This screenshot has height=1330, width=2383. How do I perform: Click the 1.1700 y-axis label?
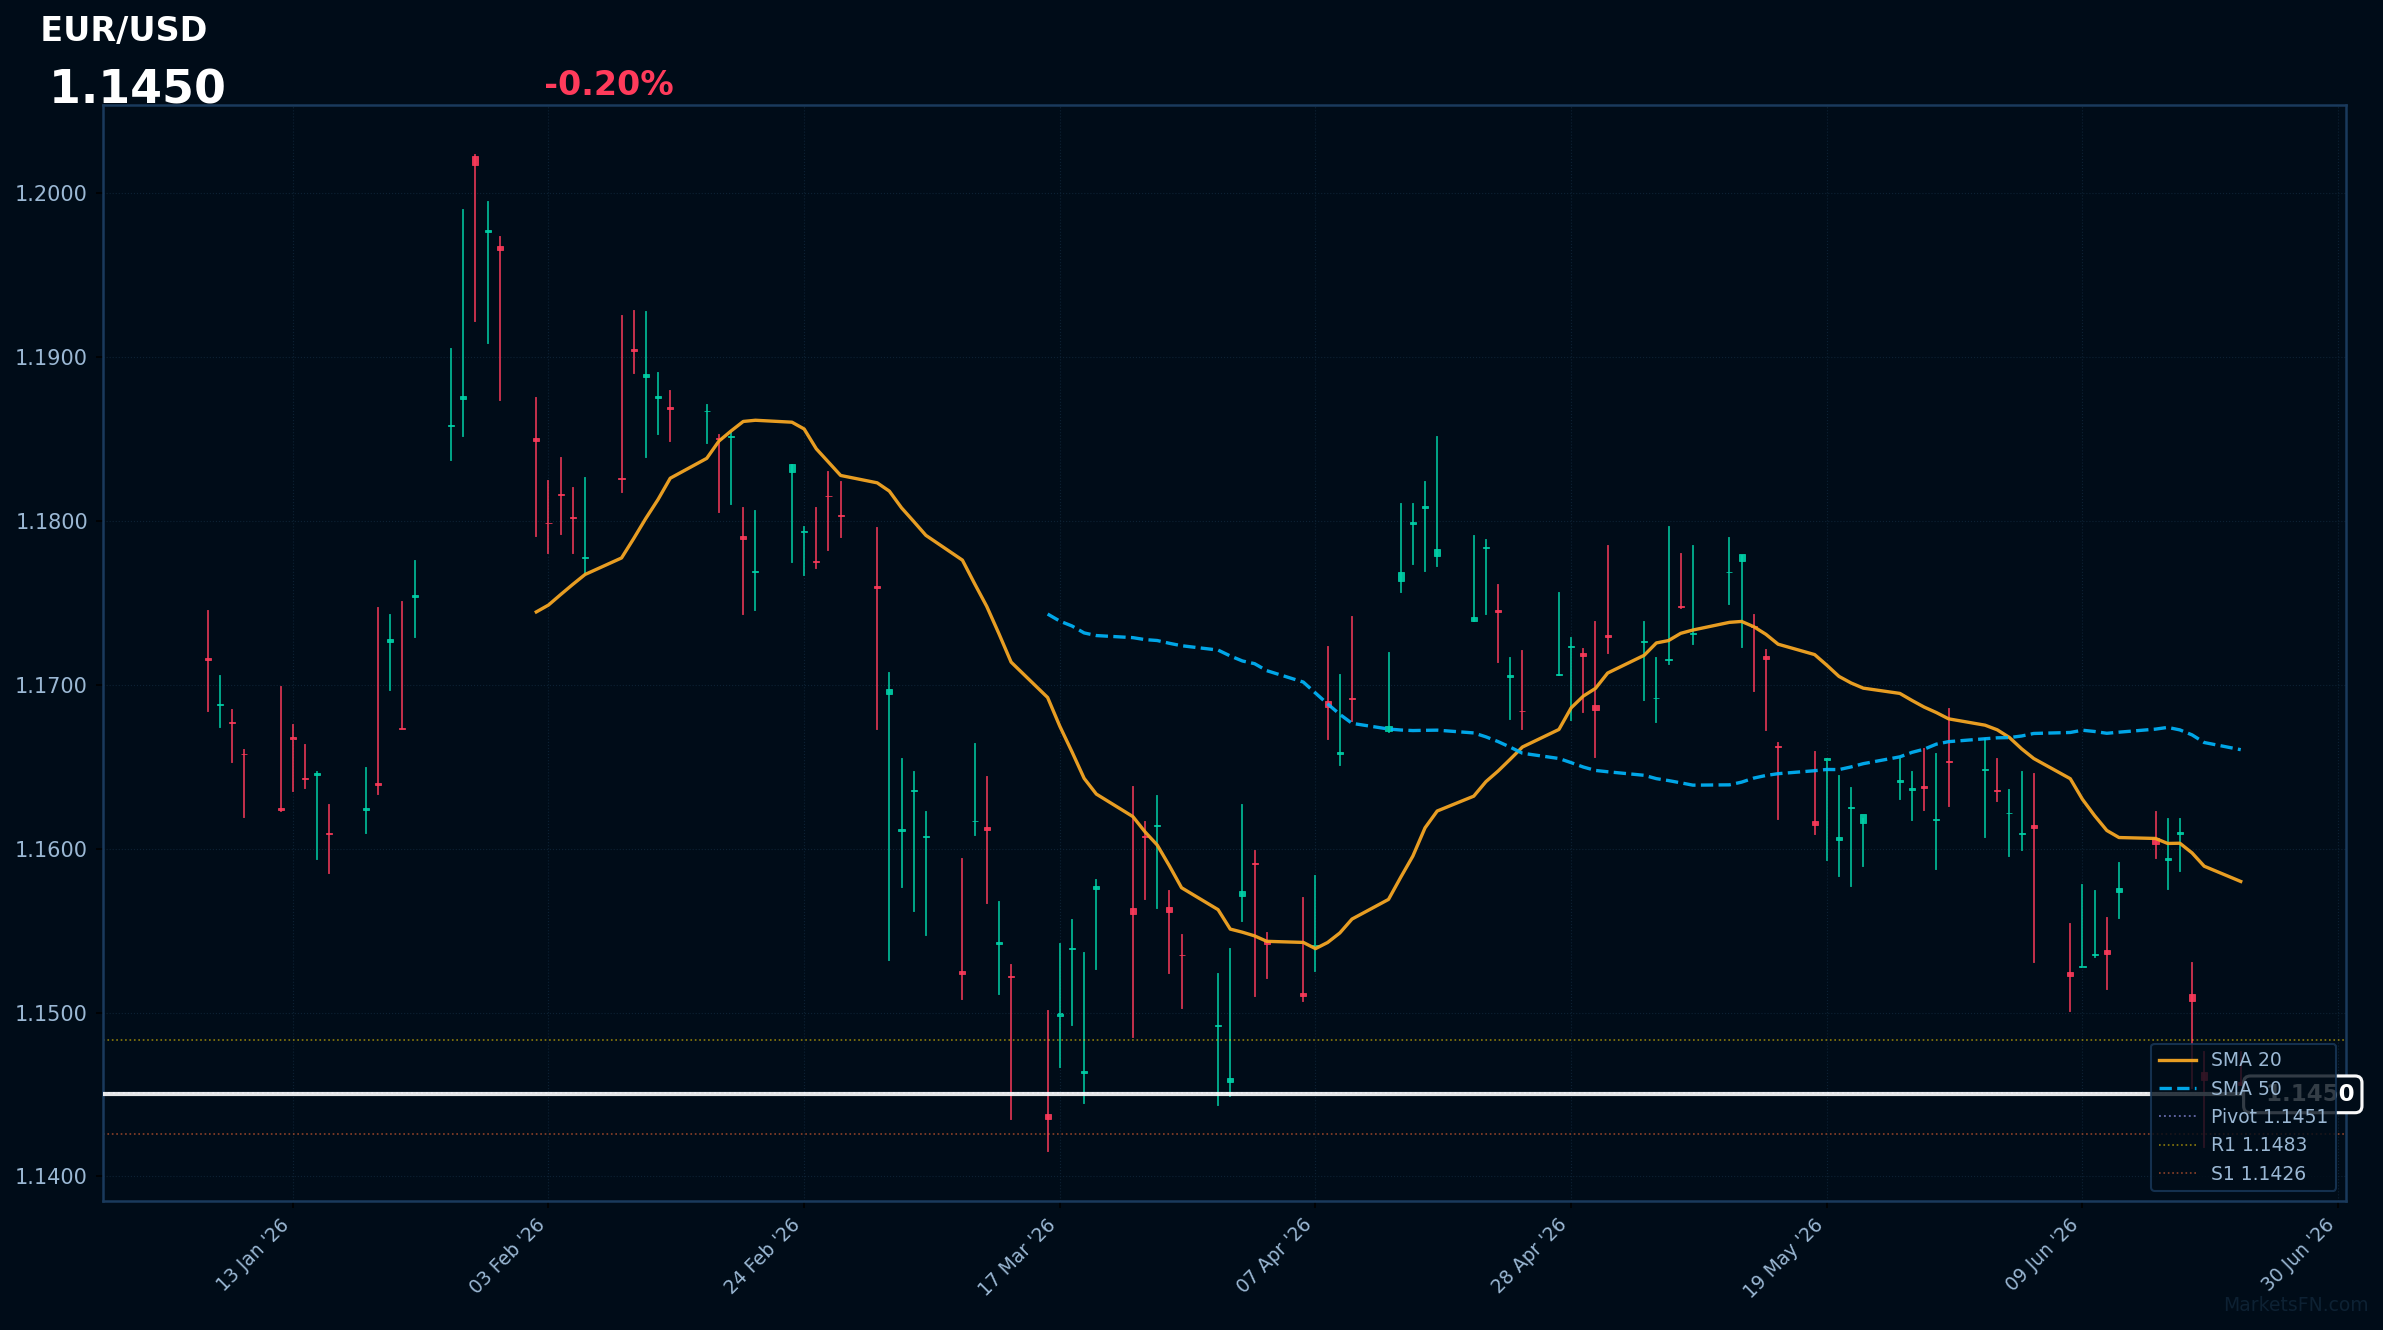click(51, 686)
